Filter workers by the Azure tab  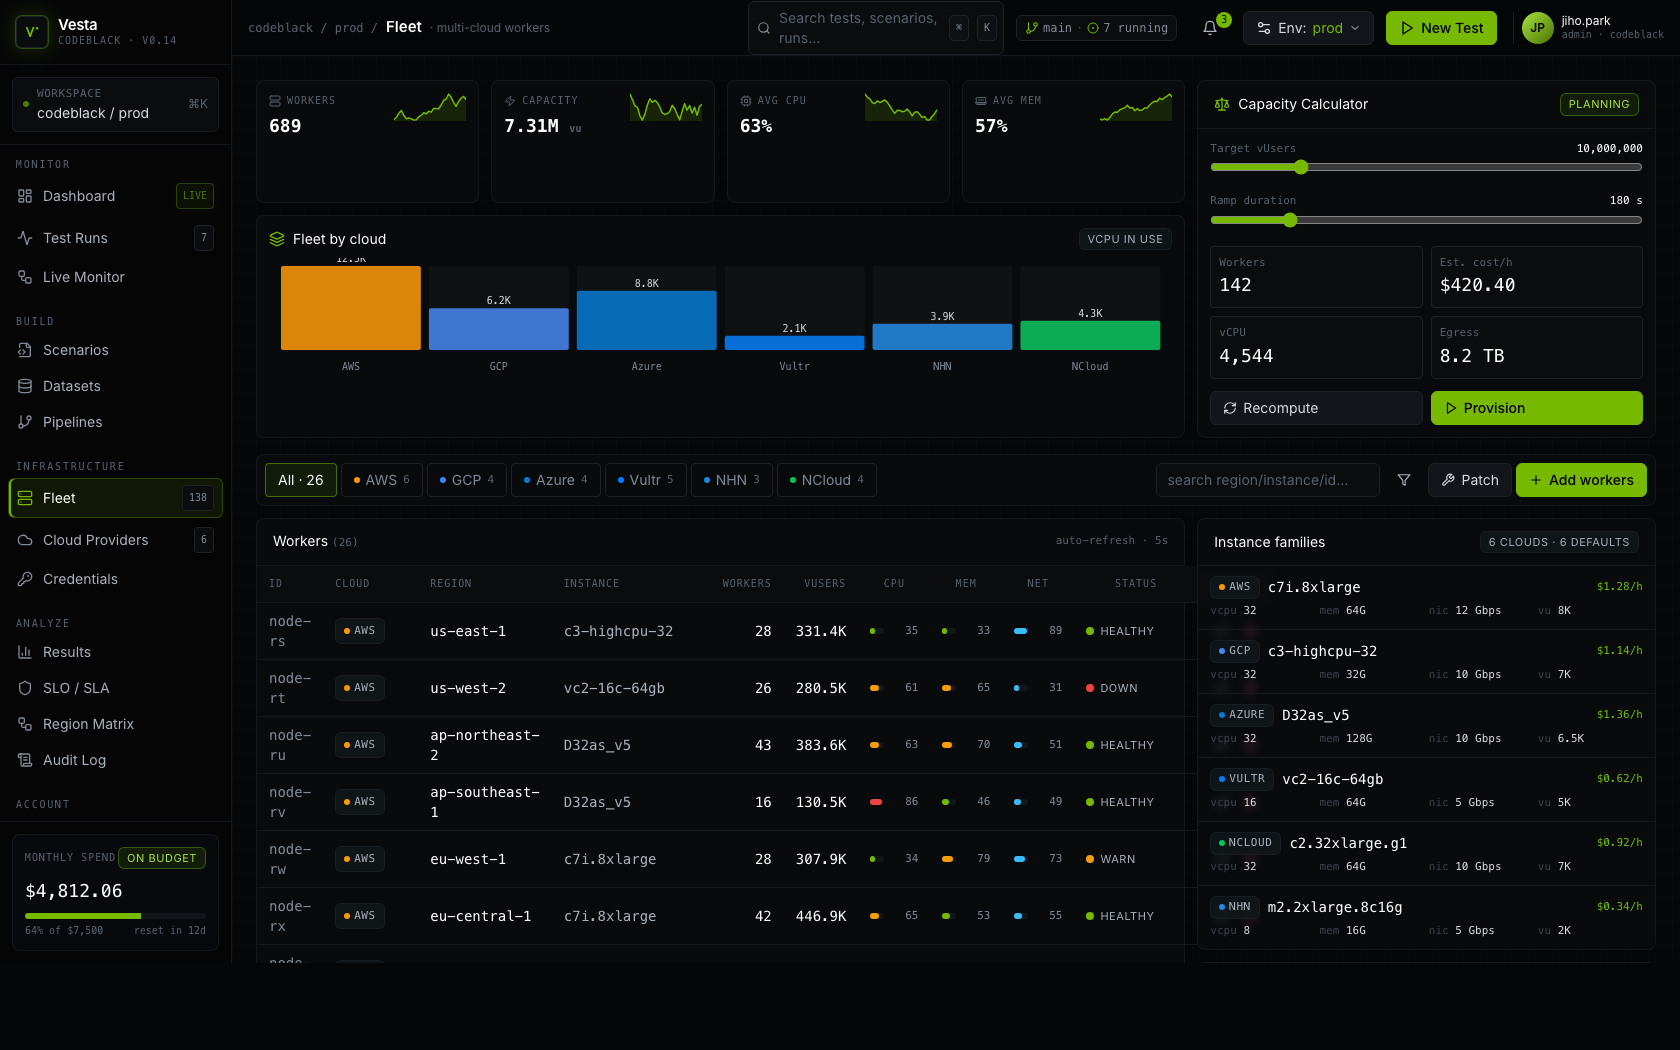555,480
